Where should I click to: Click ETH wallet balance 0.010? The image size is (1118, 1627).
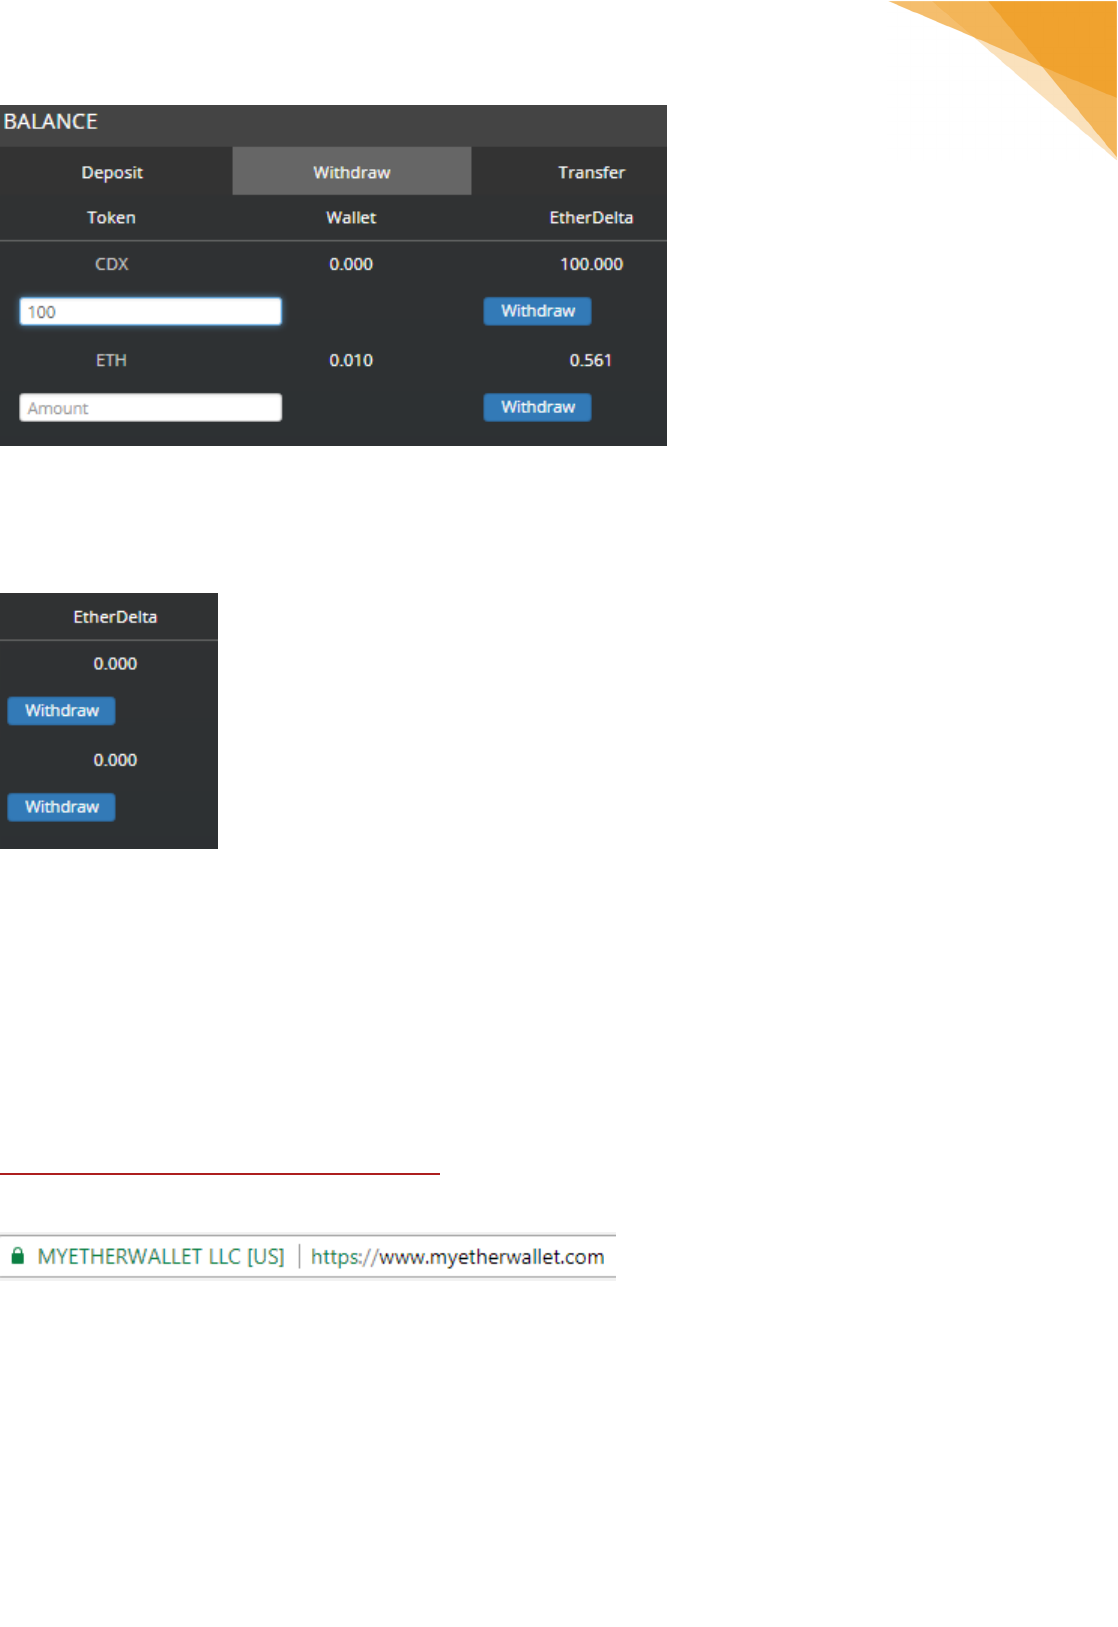(x=351, y=360)
